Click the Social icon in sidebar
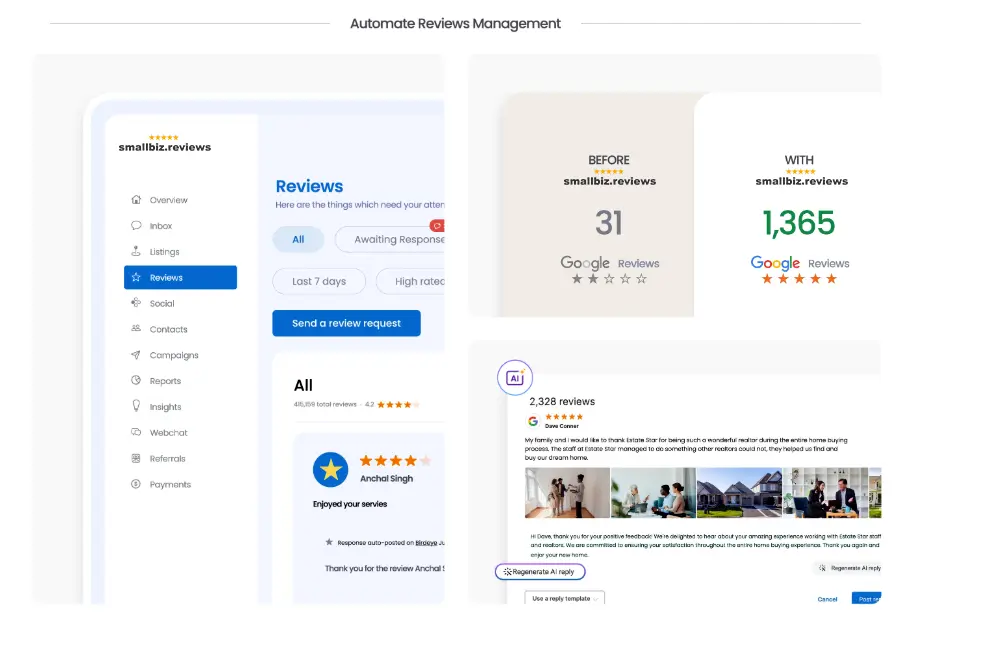Viewport: 987px width, 647px height. 136,303
